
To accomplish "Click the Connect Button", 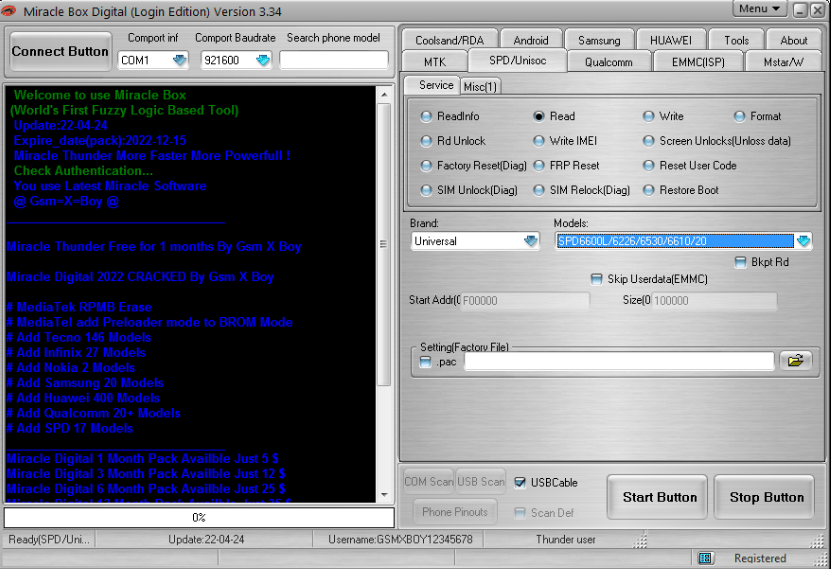I will coord(60,51).
